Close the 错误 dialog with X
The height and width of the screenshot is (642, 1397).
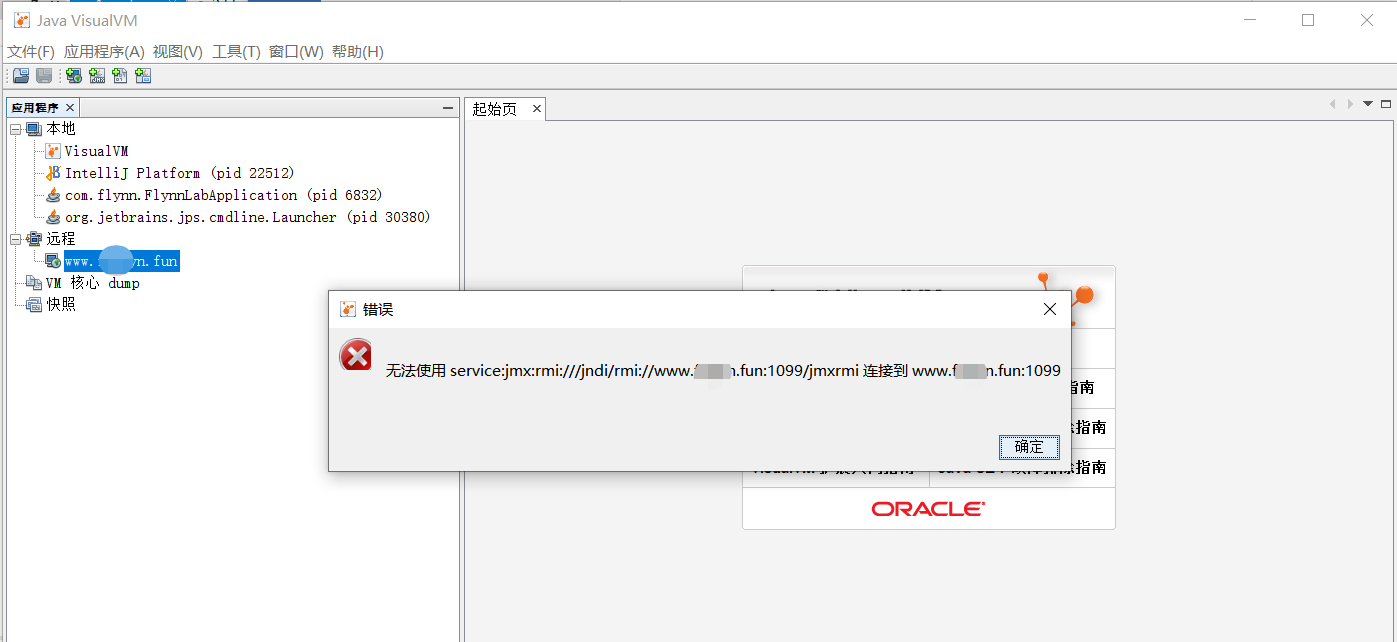[1050, 309]
